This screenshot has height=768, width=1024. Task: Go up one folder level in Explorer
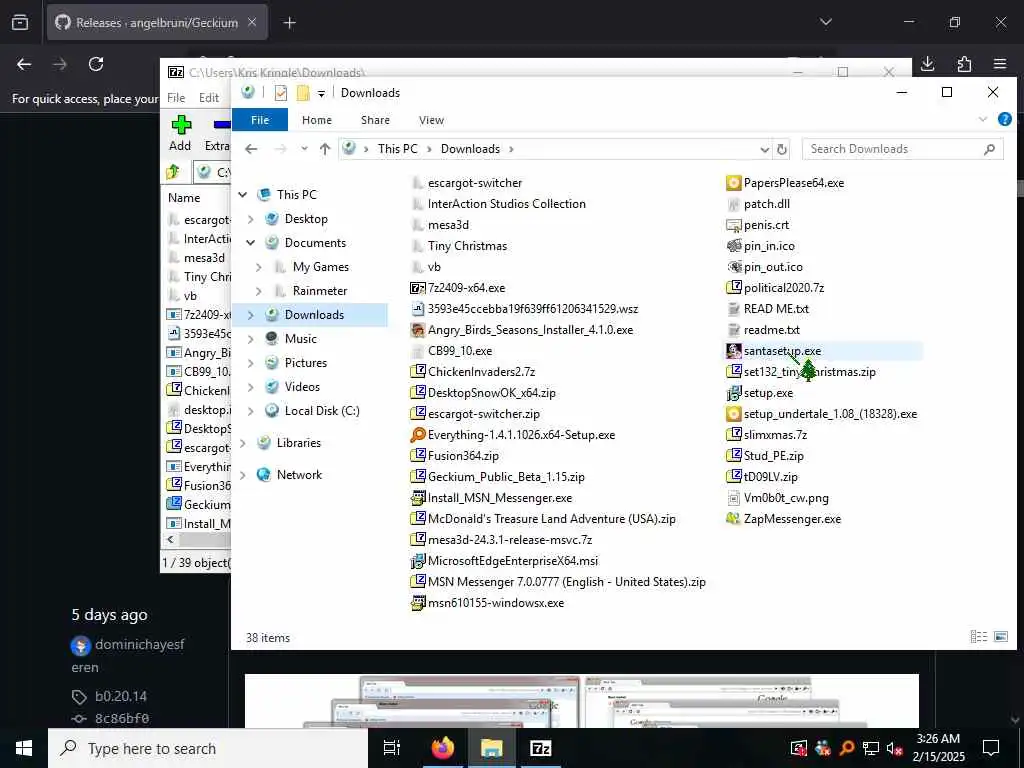tap(325, 149)
